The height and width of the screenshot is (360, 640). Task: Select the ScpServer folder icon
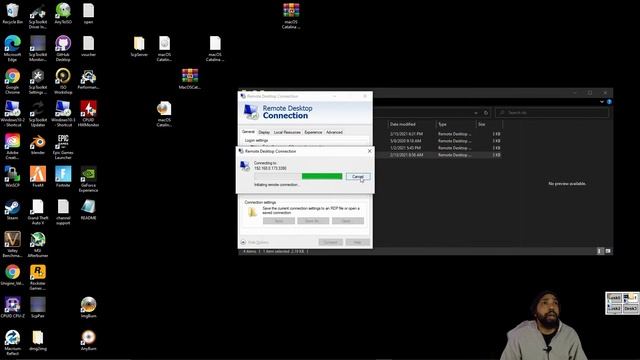point(139,46)
